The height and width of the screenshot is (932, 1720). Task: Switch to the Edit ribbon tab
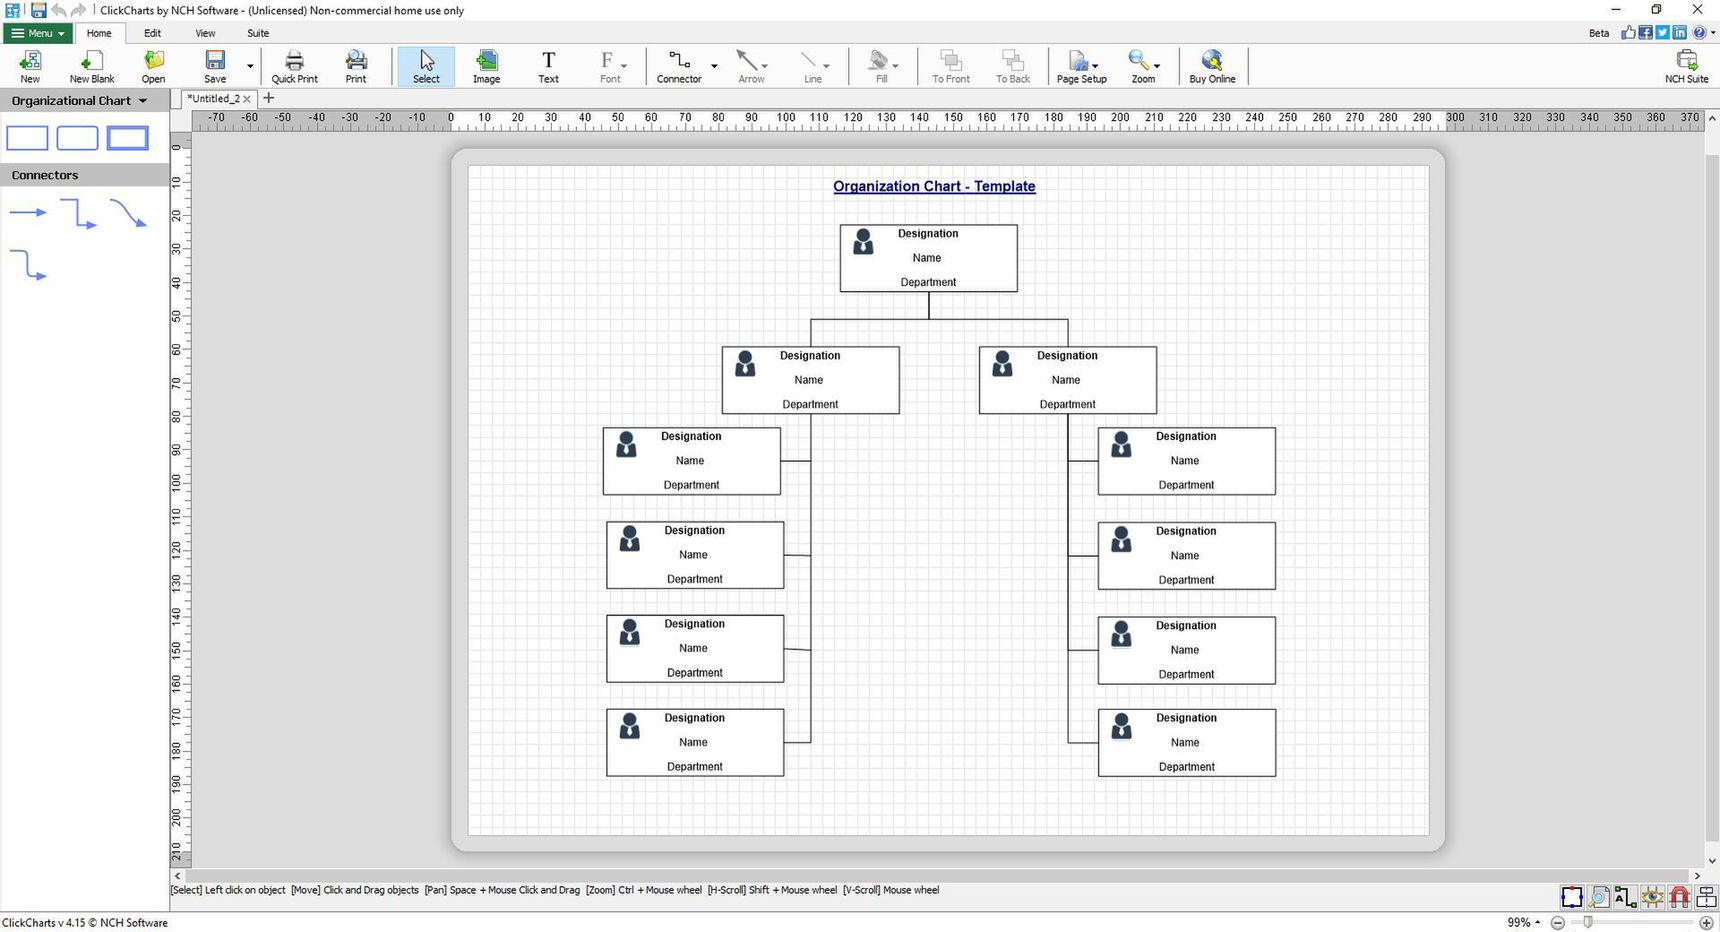click(152, 33)
